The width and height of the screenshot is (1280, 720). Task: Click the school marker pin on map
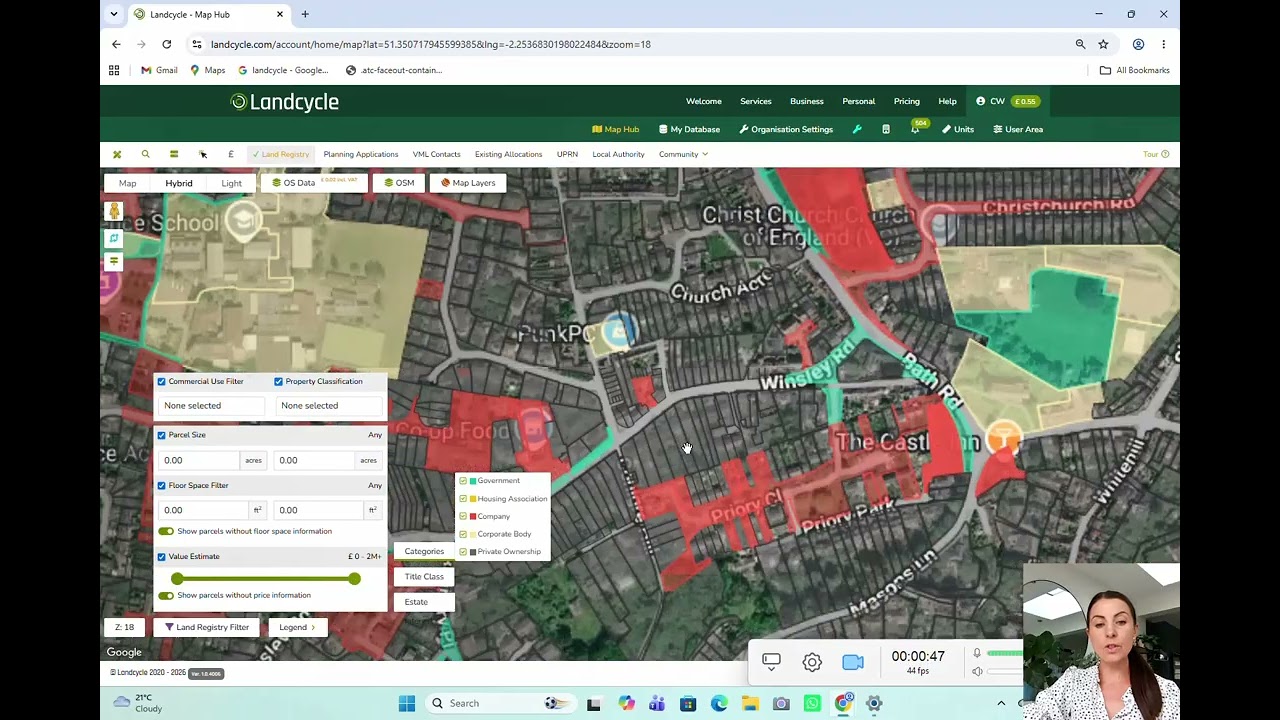(243, 220)
